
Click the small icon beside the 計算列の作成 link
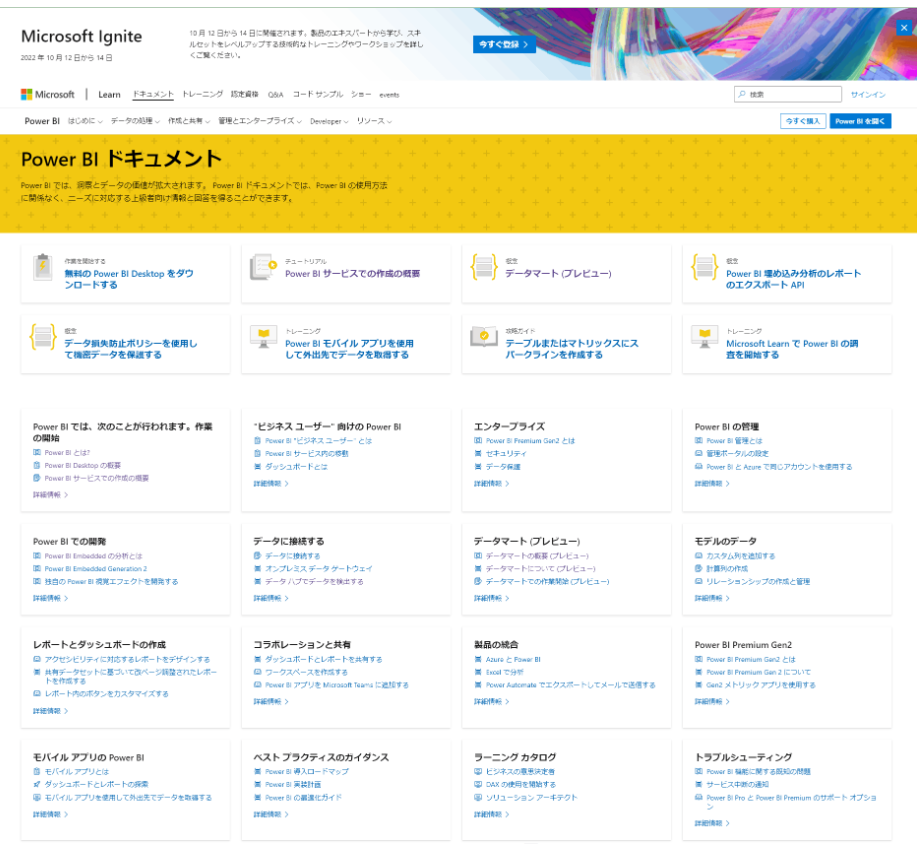pyautogui.click(x=698, y=568)
